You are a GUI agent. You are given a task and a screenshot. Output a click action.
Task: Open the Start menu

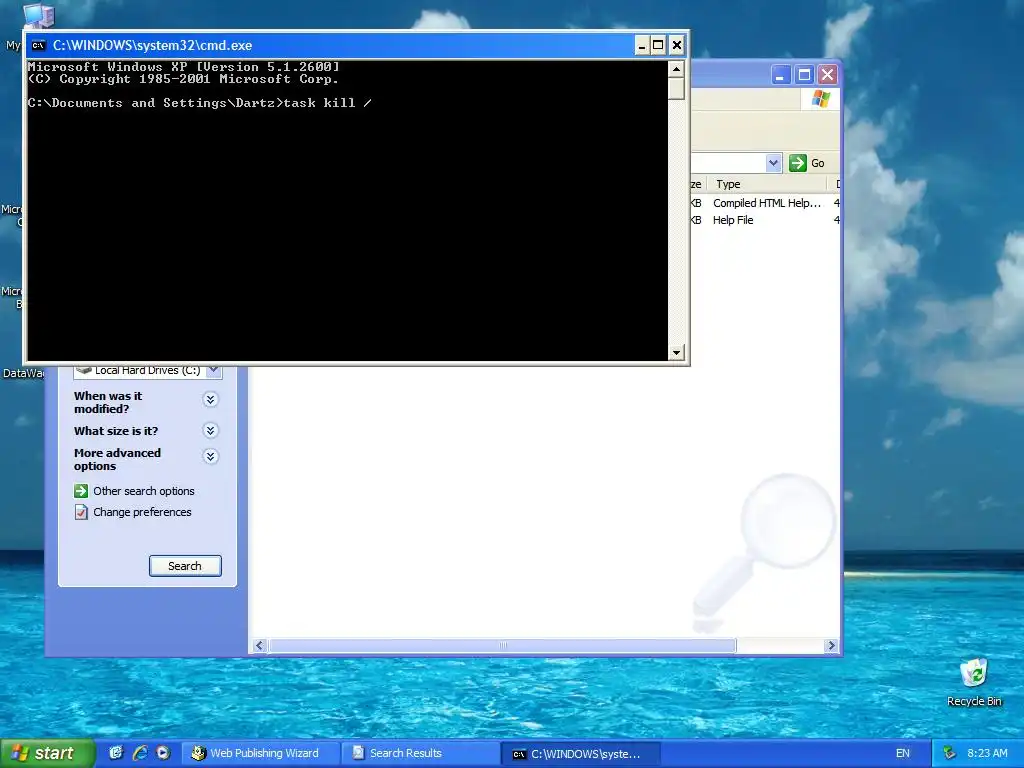tap(48, 753)
